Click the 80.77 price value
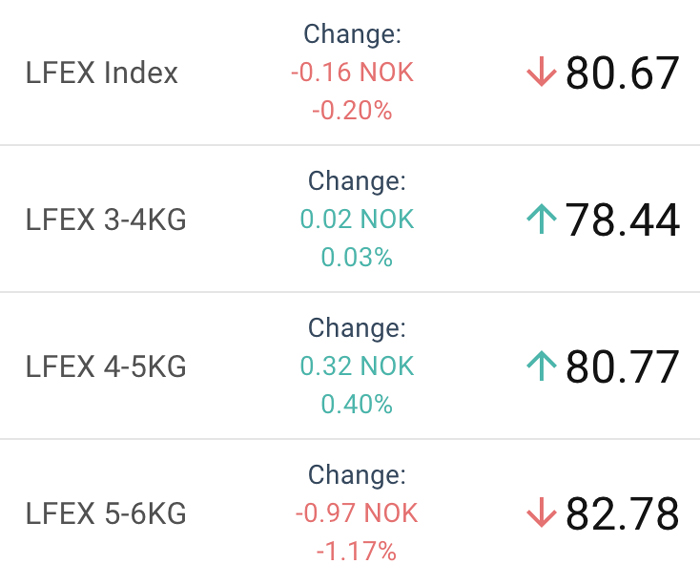 point(622,366)
